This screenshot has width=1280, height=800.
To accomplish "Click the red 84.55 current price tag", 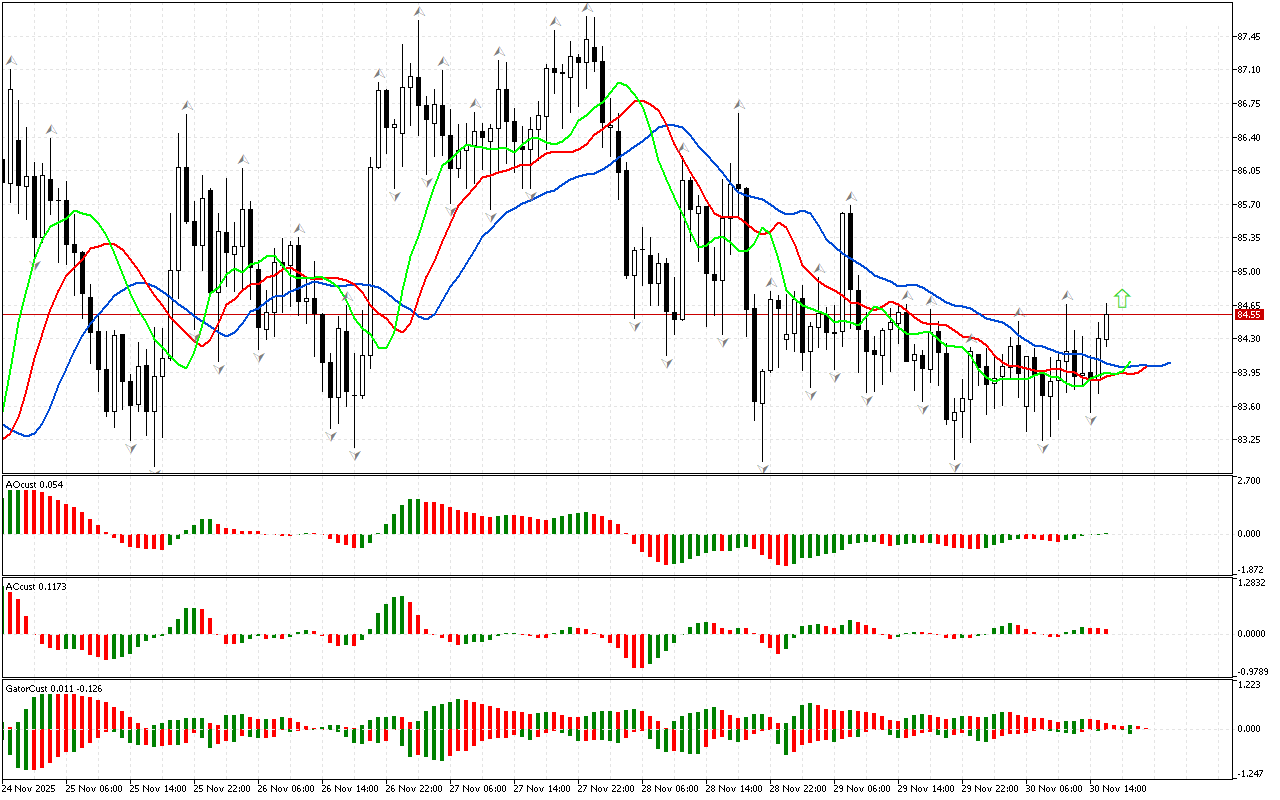I will click(x=1249, y=314).
